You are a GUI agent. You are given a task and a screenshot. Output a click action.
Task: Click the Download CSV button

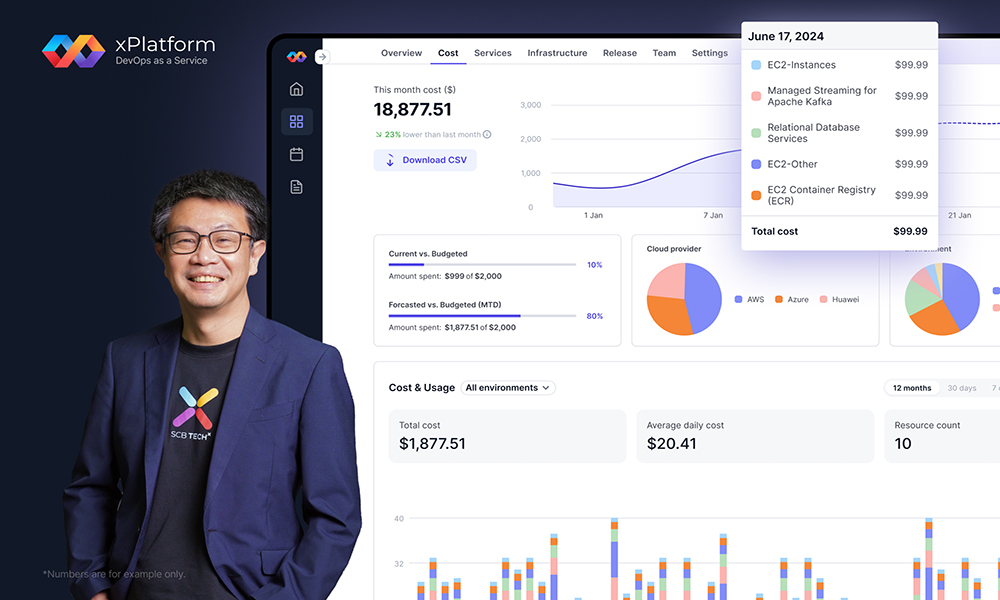(x=425, y=160)
